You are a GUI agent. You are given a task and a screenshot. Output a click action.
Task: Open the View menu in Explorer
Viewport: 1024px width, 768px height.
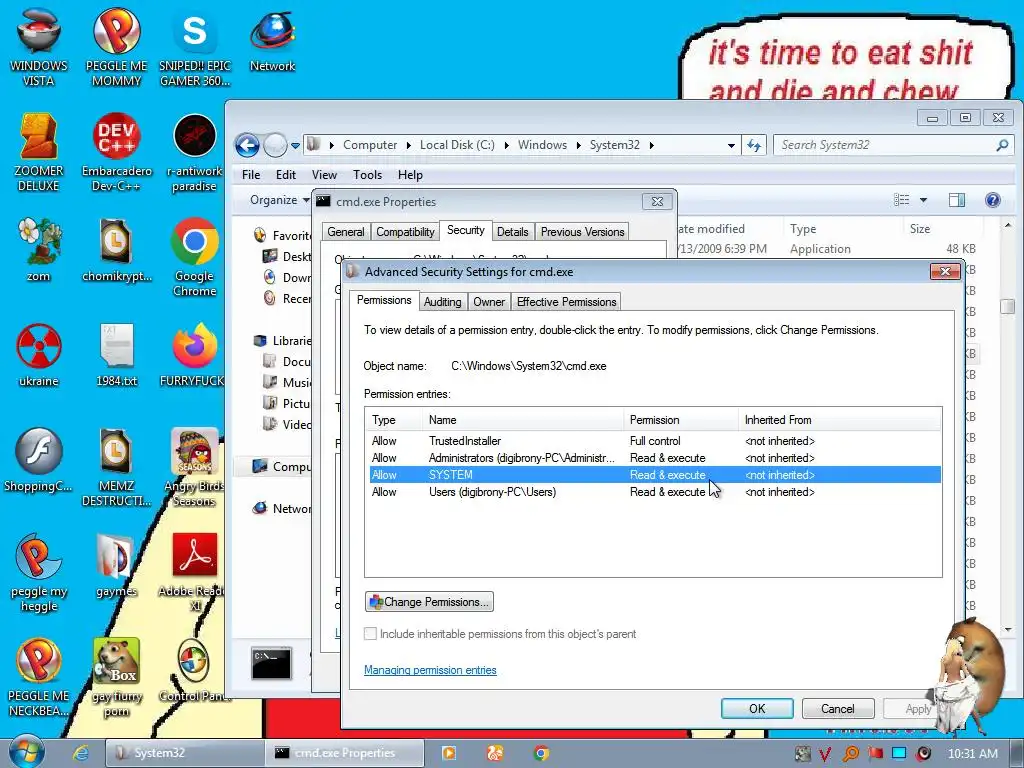click(324, 175)
